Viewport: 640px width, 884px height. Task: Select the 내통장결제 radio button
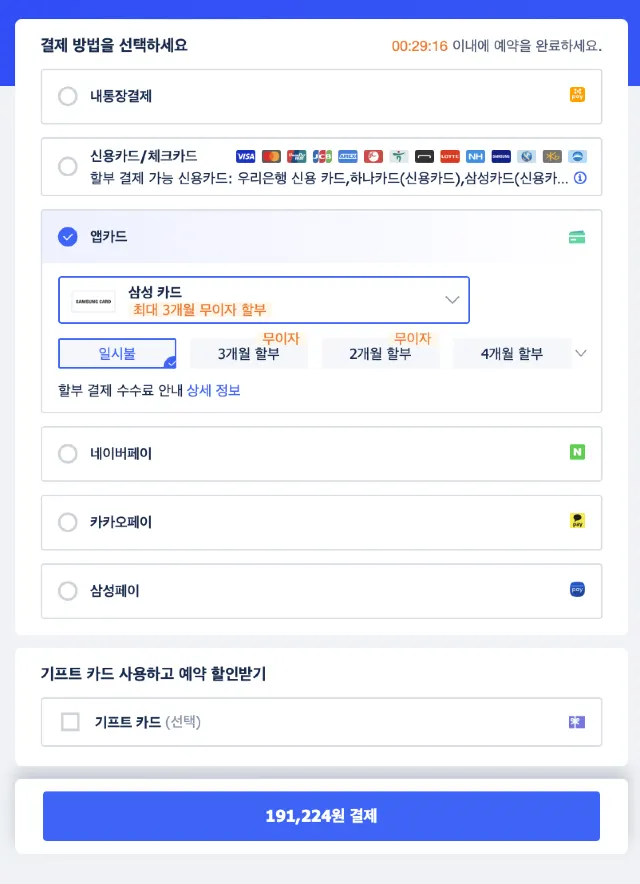tap(68, 96)
